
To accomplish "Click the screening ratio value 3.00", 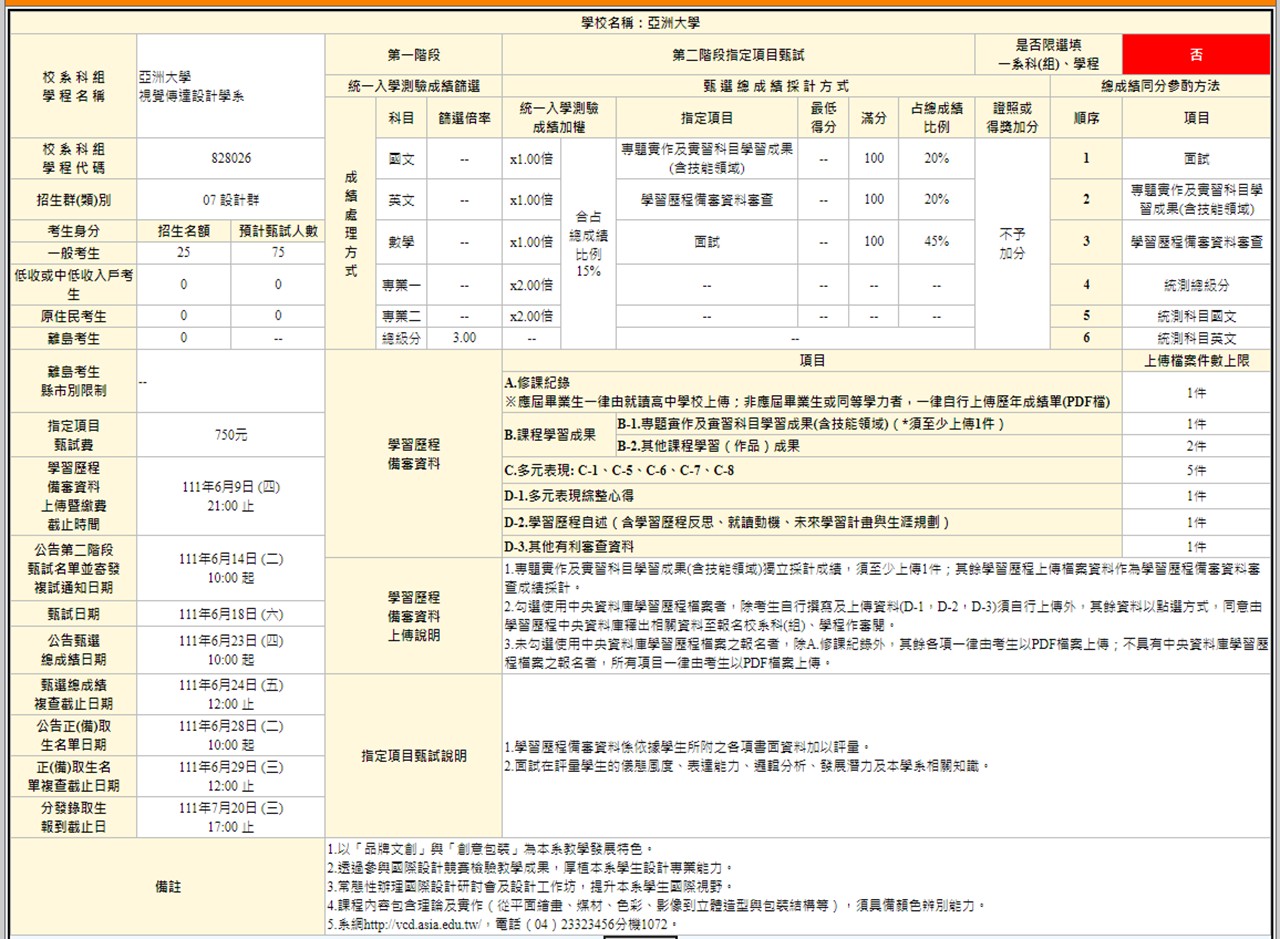I will 464,338.
